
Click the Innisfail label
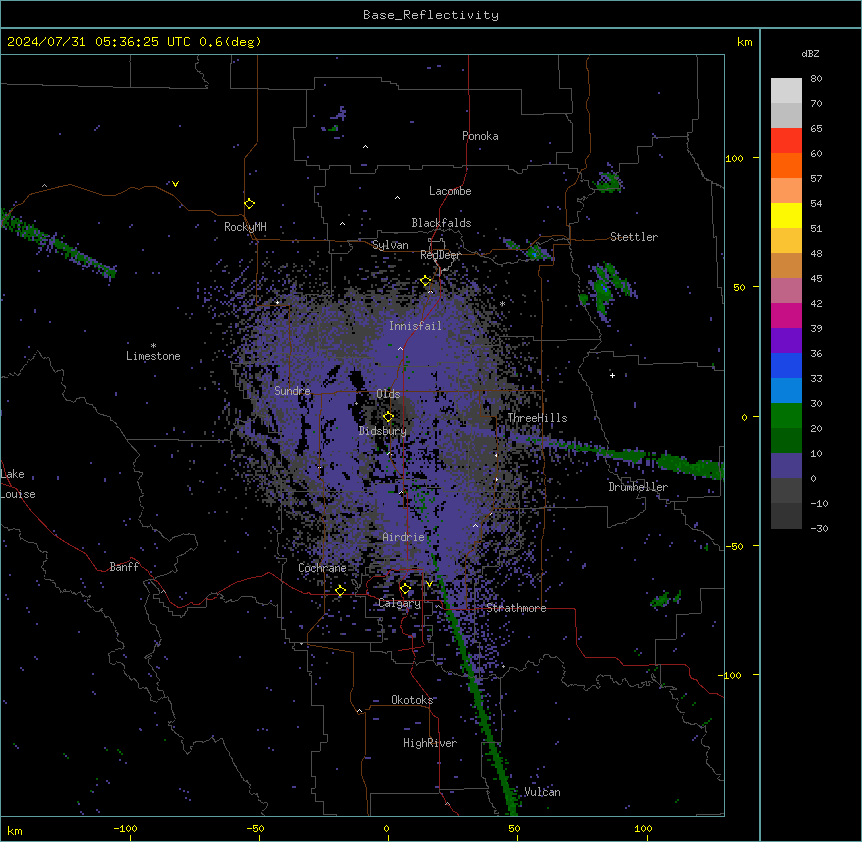[x=415, y=326]
